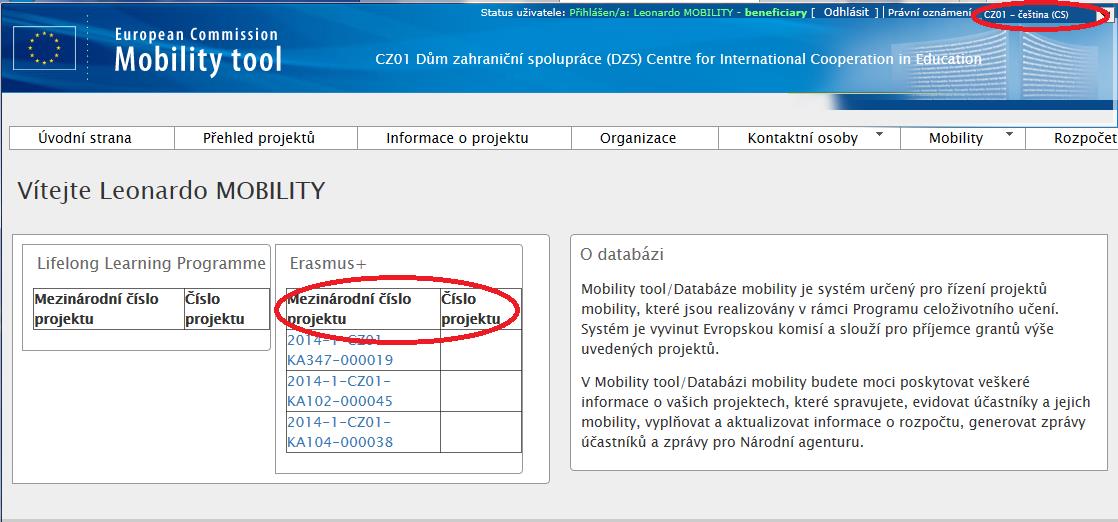Viewport: 1118px width, 522px height.
Task: Open the Úvodní strana menu item
Action: click(x=92, y=138)
